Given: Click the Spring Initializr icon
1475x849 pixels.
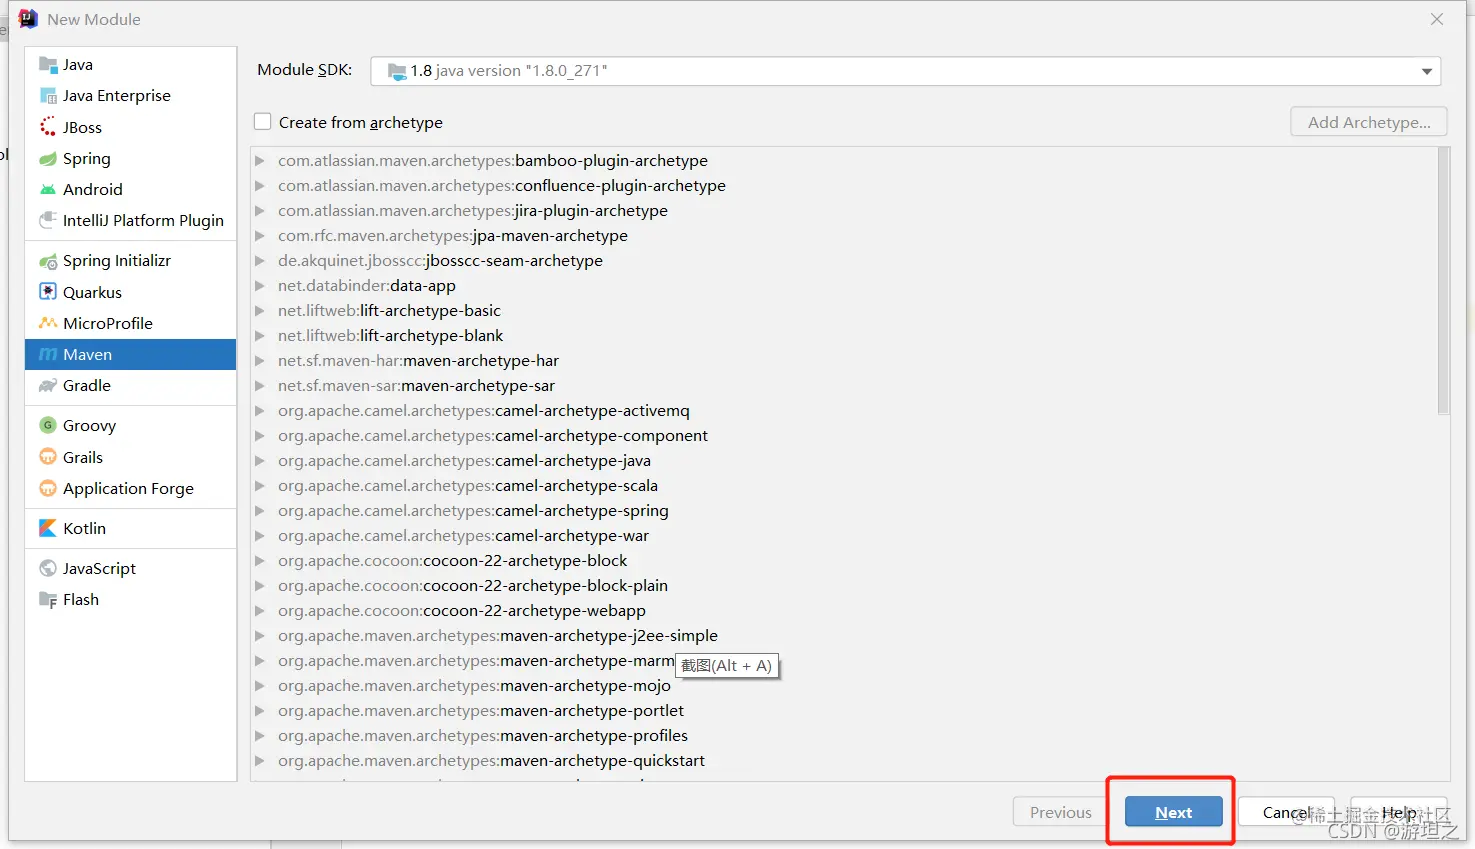Looking at the screenshot, I should click(x=47, y=261).
